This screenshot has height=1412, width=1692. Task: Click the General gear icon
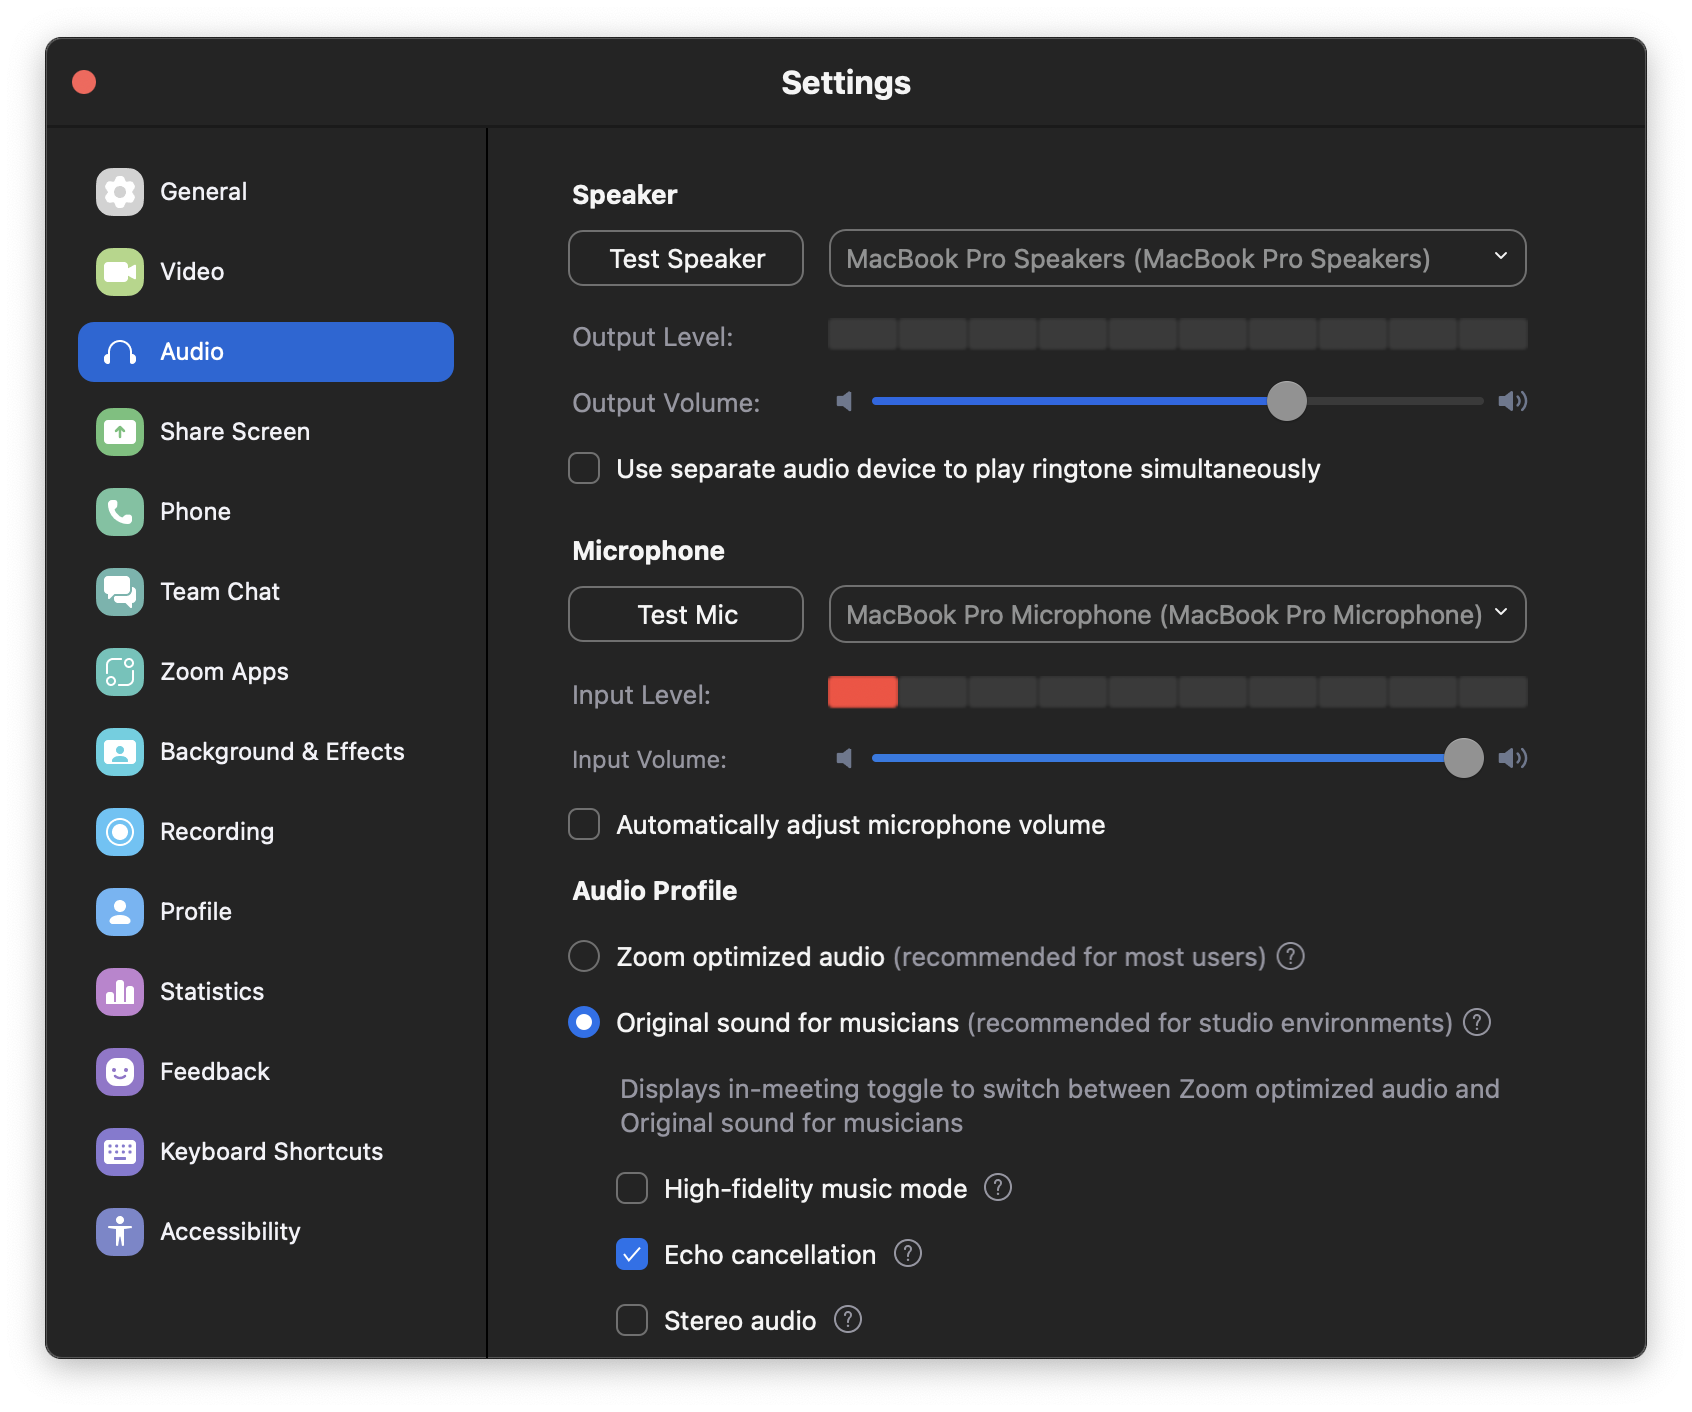pos(120,192)
